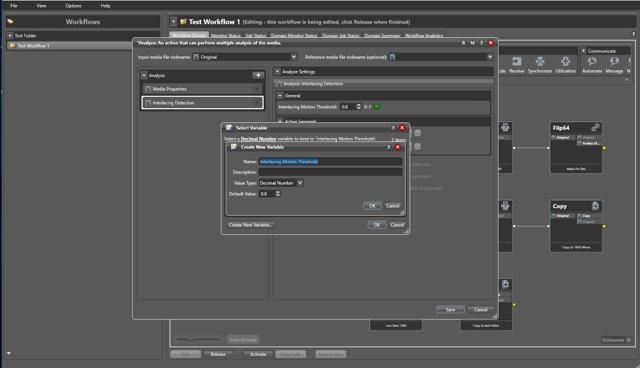Image resolution: width=640 pixels, height=368 pixels.
Task: Click Copy action node icon
Action: click(x=596, y=206)
